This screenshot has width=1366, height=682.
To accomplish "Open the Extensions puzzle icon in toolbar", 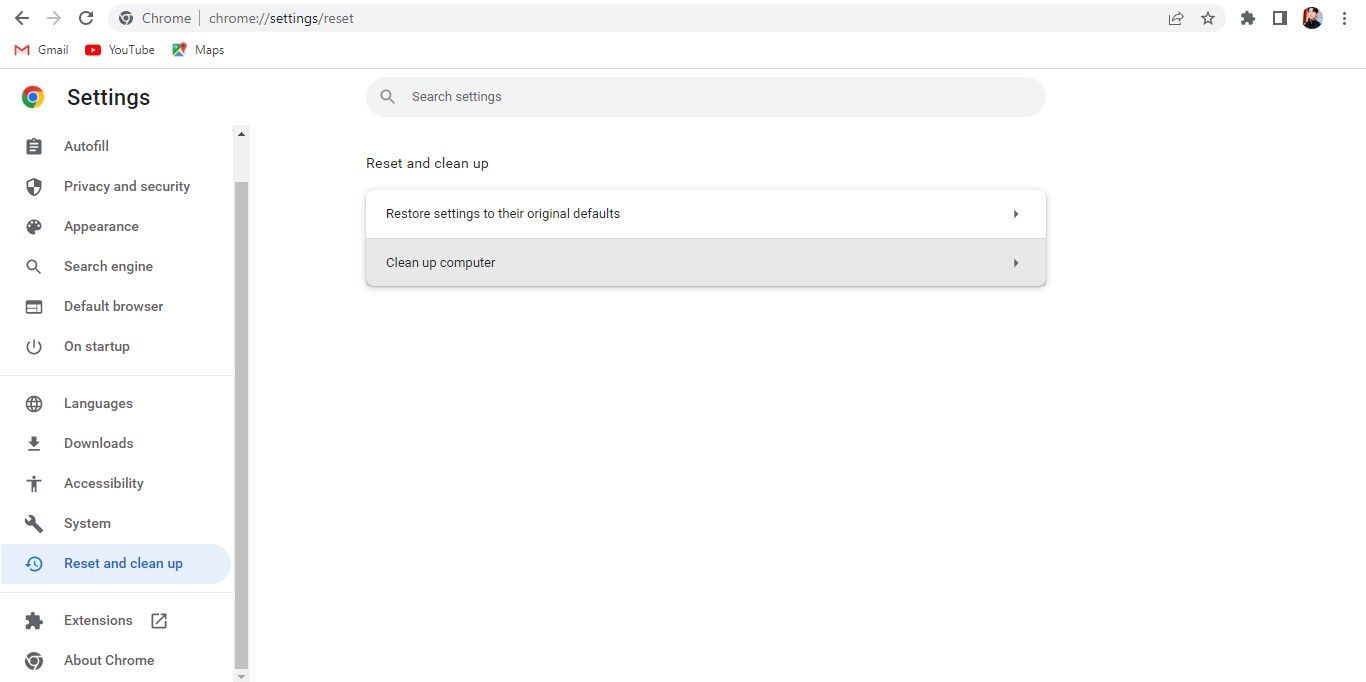I will (x=1247, y=18).
